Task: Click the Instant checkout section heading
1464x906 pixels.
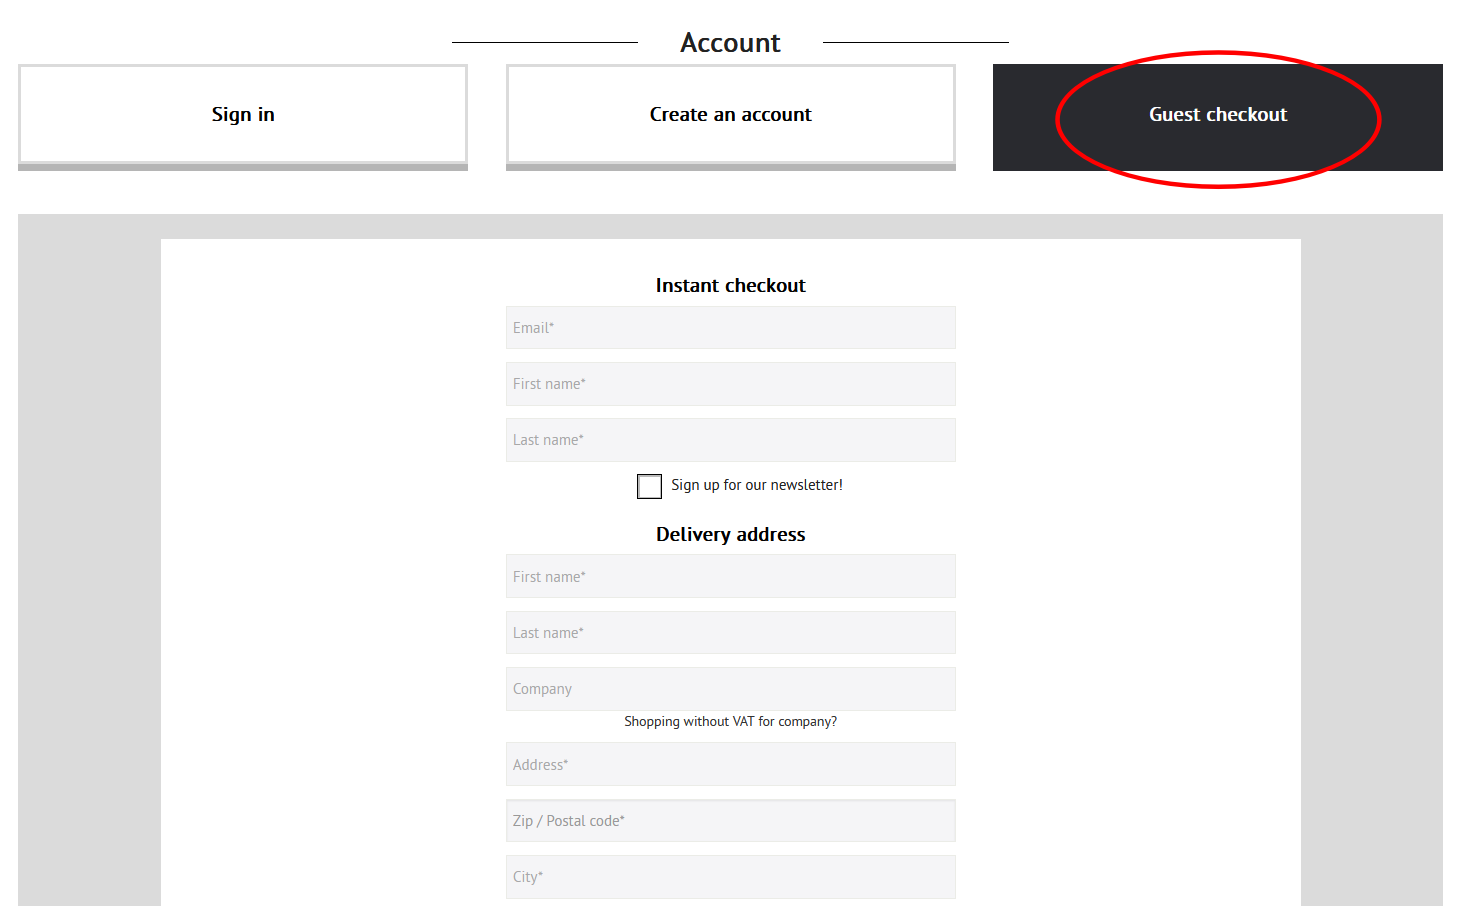Action: point(730,286)
